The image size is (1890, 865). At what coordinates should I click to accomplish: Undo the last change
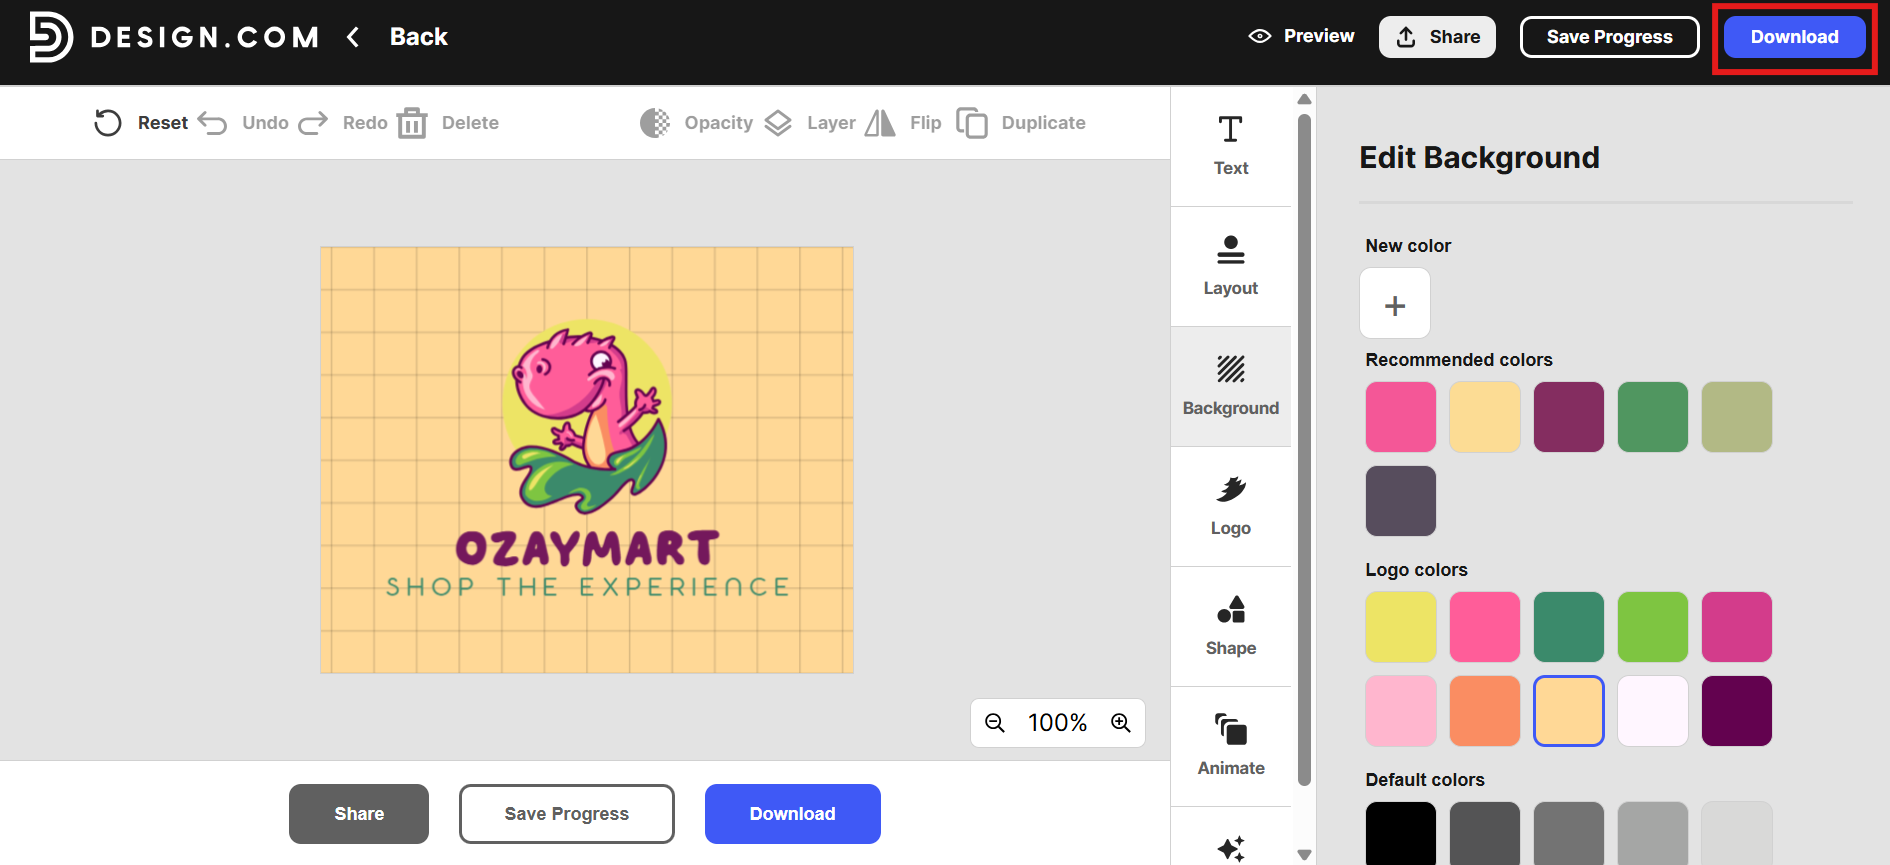(243, 123)
